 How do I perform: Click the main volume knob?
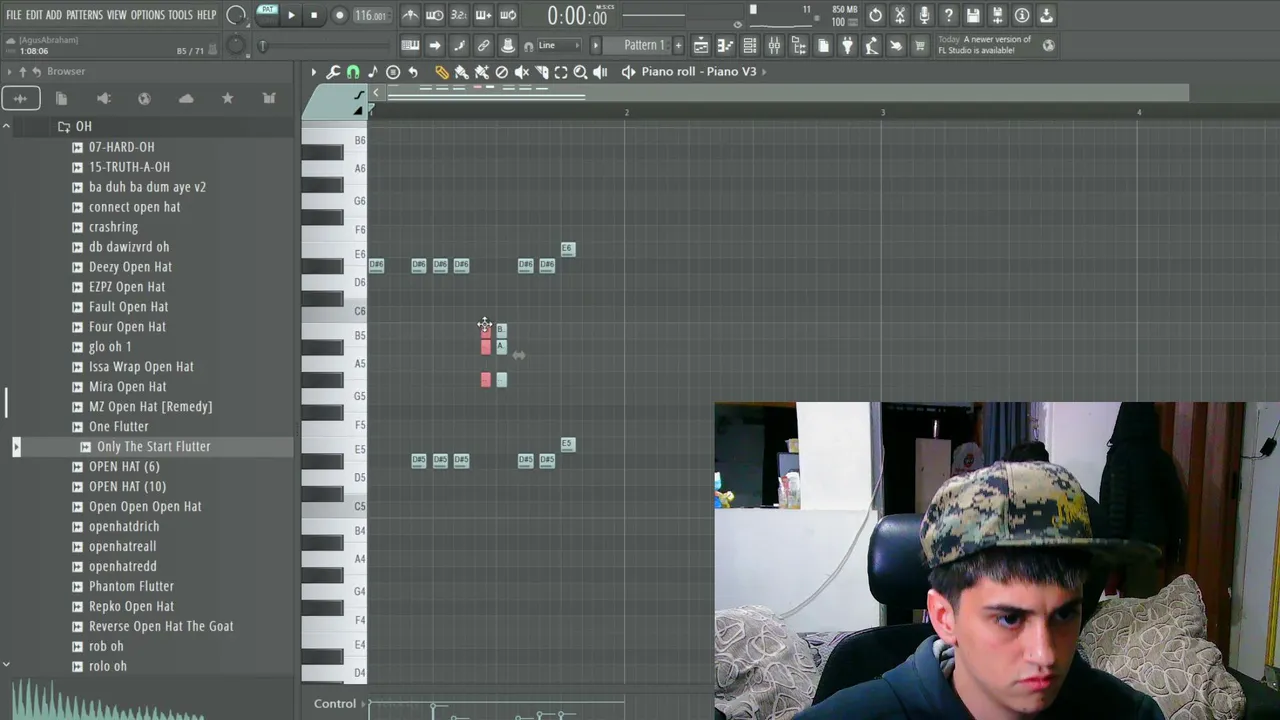(236, 15)
